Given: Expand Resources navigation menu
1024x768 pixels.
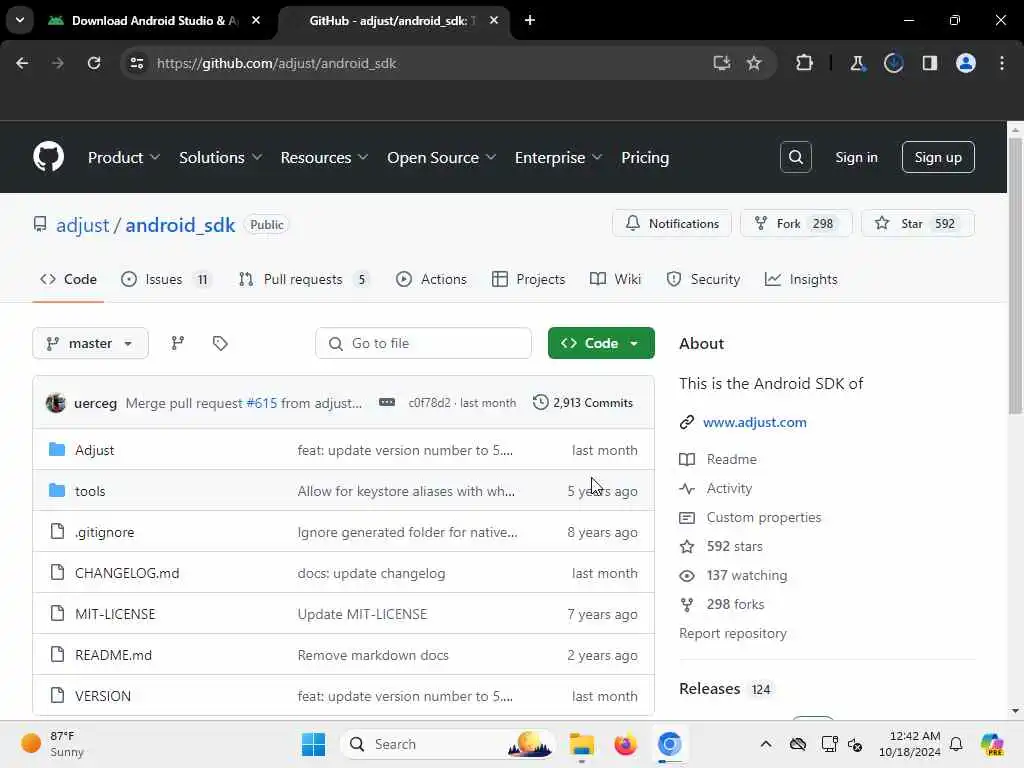Looking at the screenshot, I should (x=324, y=157).
